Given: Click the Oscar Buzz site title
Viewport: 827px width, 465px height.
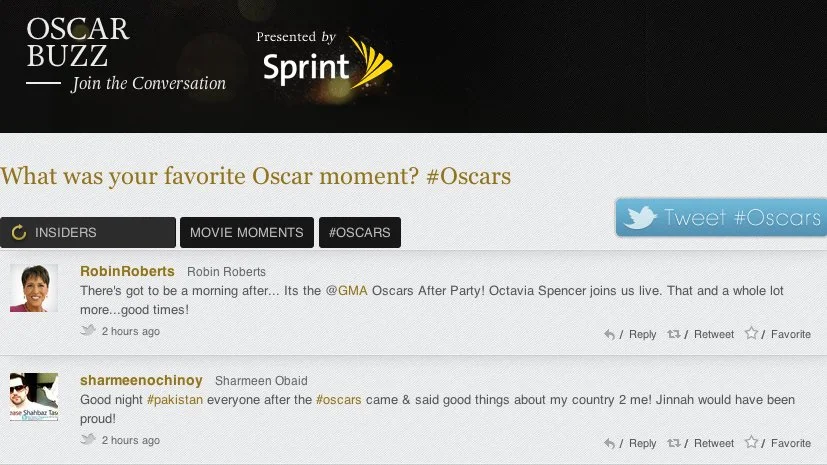Looking at the screenshot, I should (78, 42).
